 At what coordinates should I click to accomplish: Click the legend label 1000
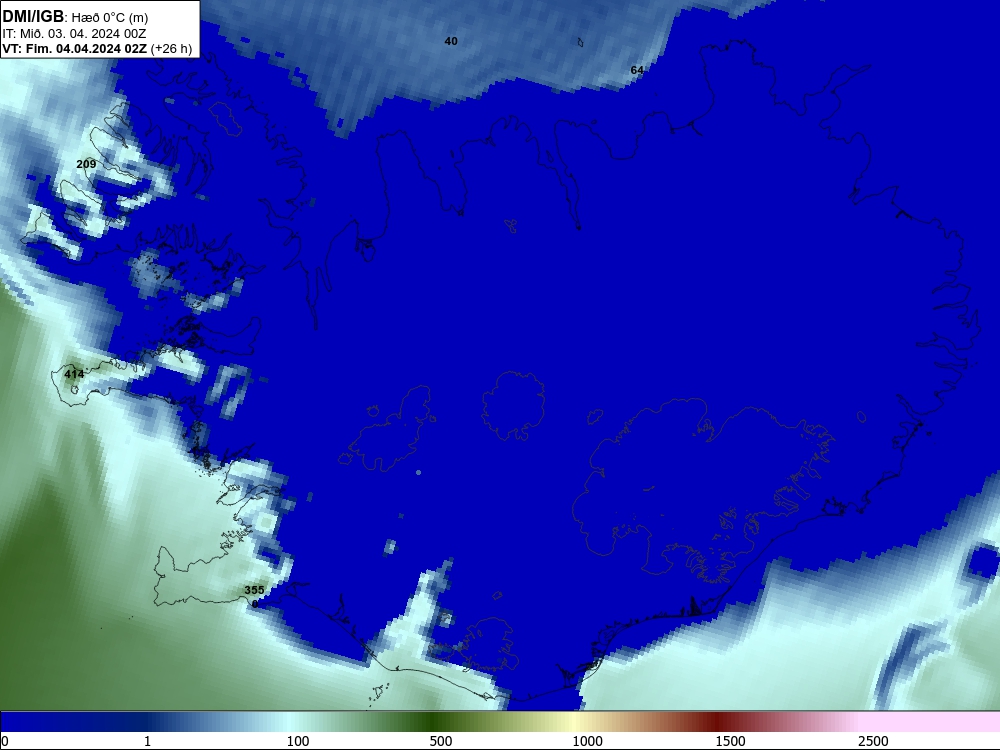[587, 741]
